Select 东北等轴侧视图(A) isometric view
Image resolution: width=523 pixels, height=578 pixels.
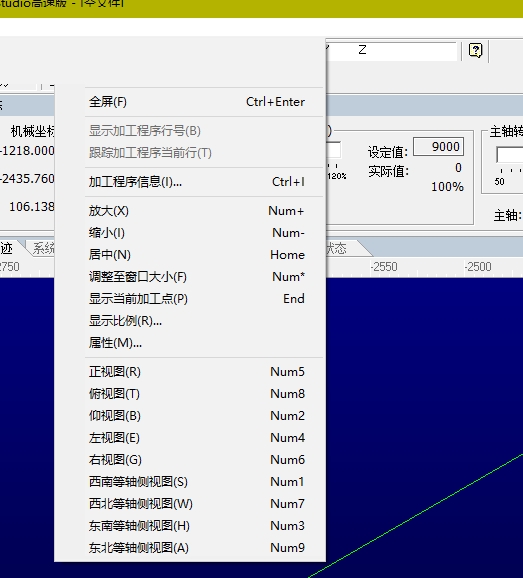pyautogui.click(x=197, y=548)
